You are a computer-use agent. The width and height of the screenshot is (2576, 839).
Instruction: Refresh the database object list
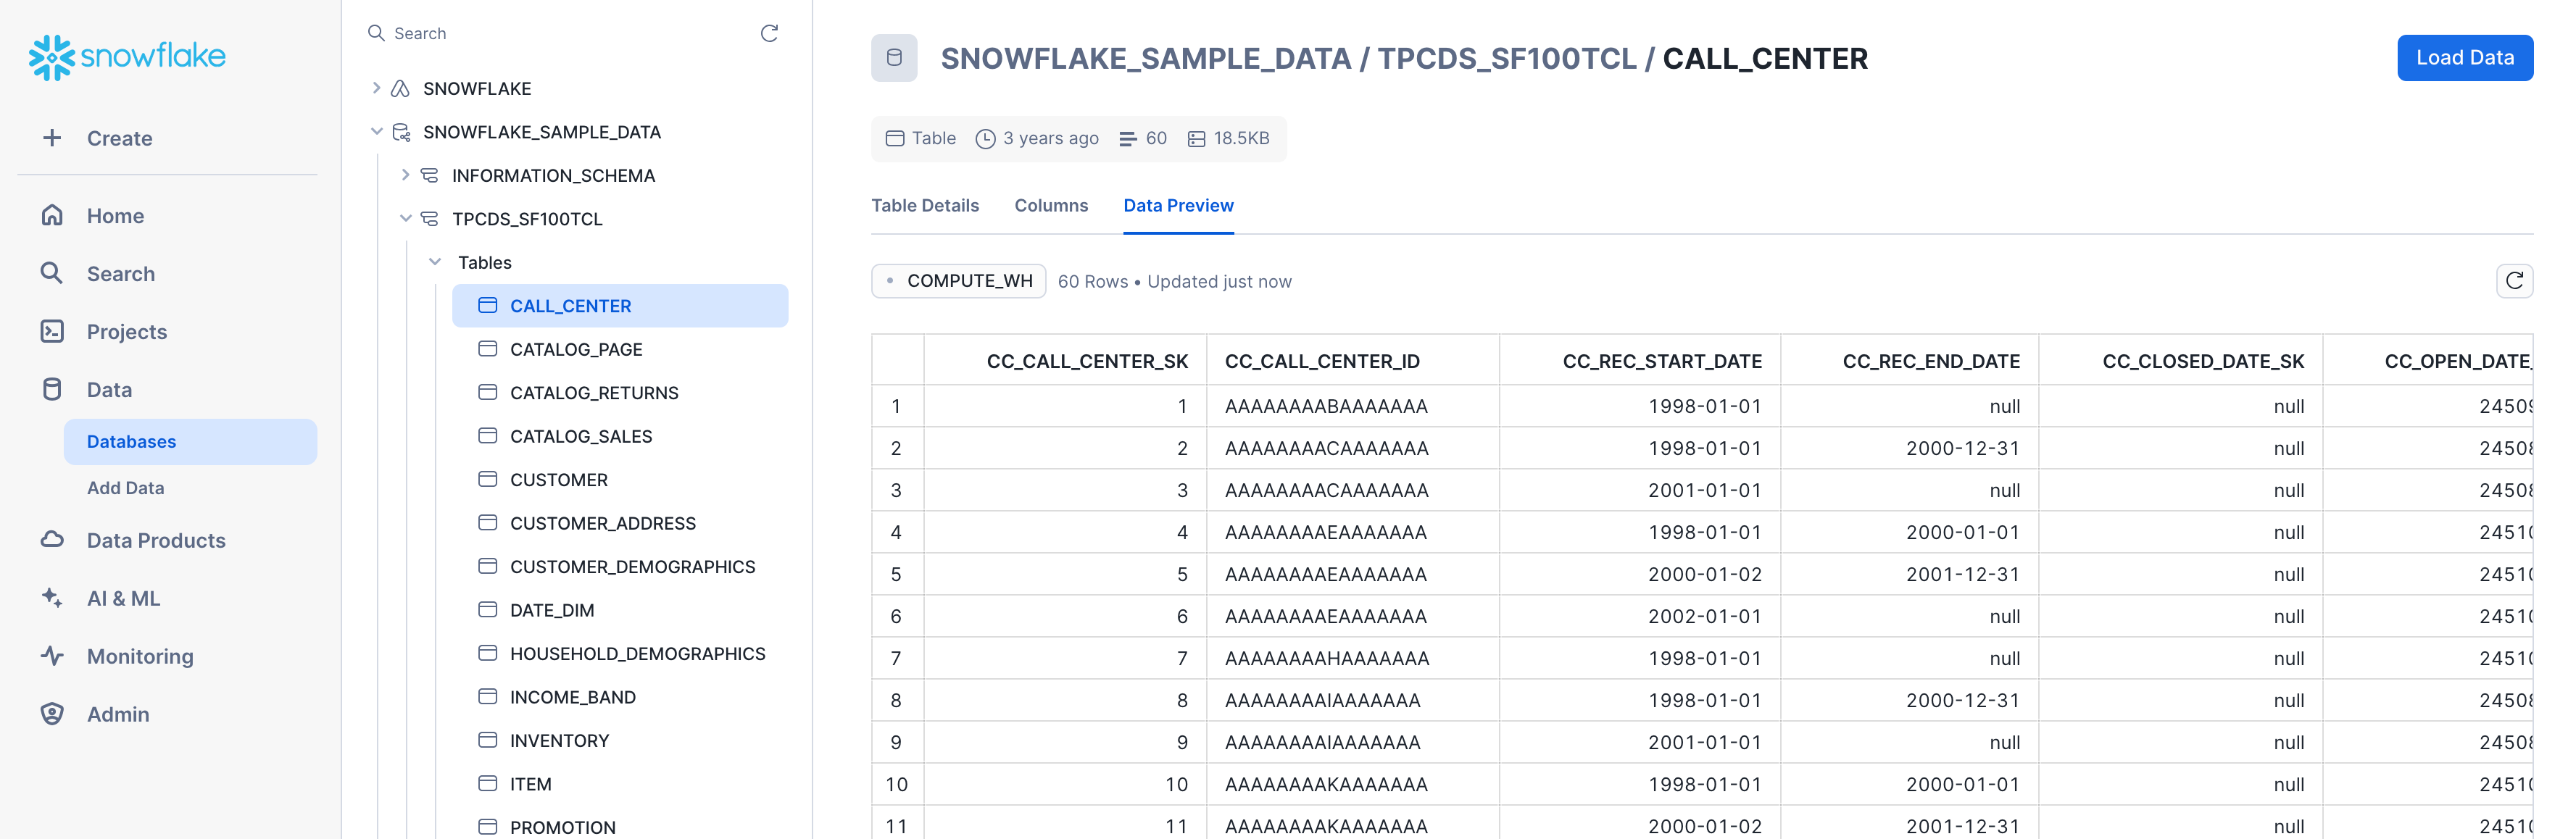(769, 33)
